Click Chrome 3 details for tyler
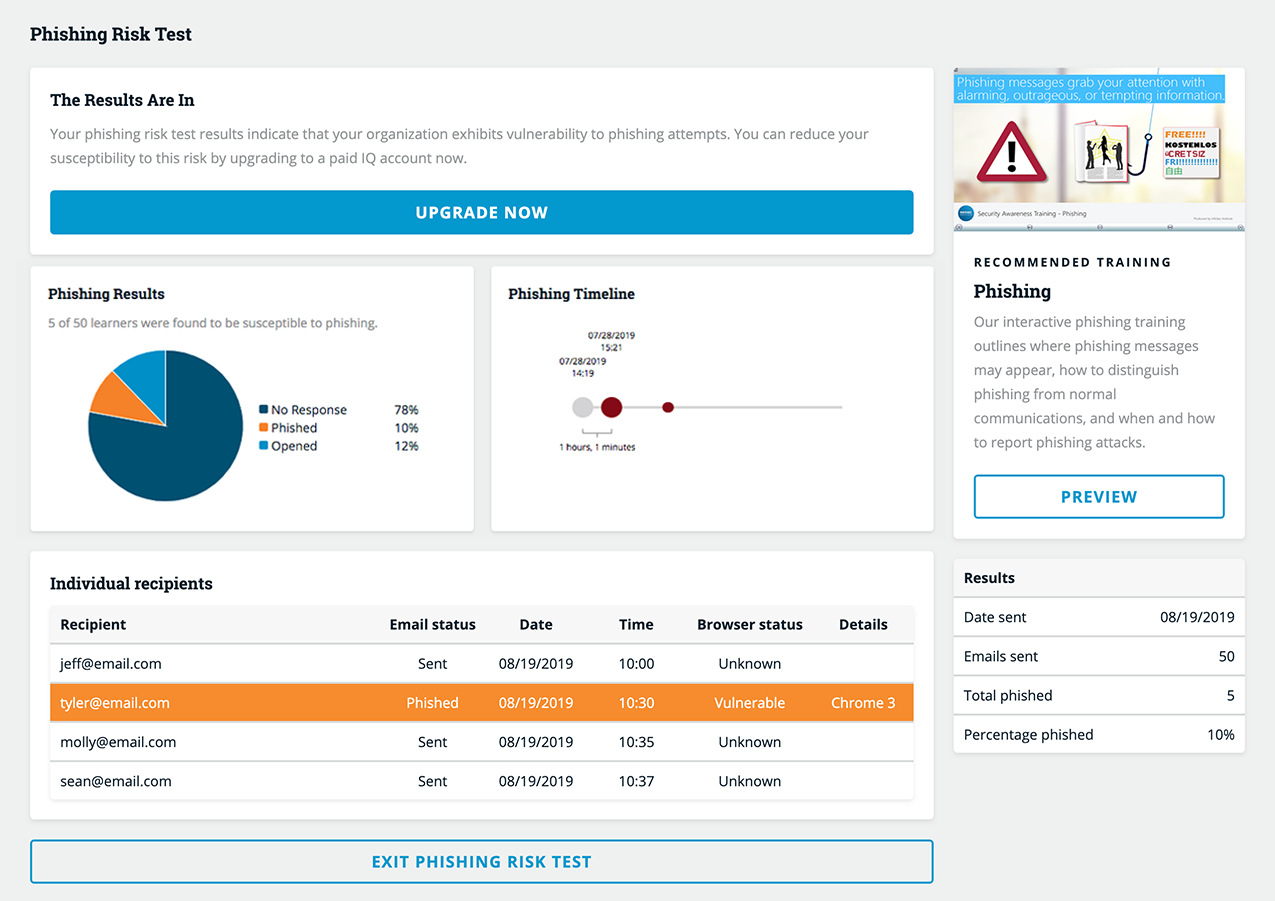1275x901 pixels. coord(863,703)
